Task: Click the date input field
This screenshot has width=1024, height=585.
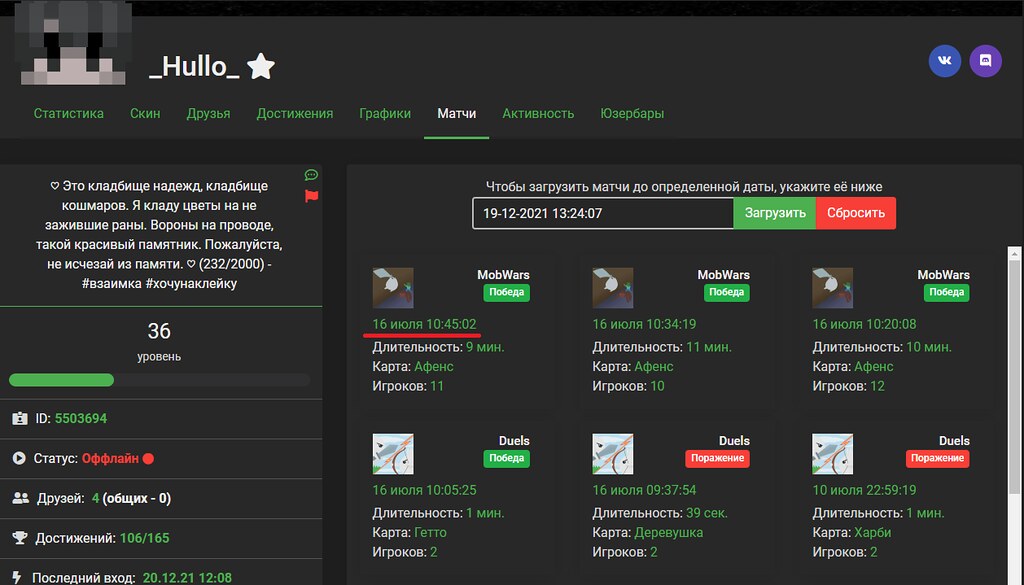Action: click(x=603, y=213)
